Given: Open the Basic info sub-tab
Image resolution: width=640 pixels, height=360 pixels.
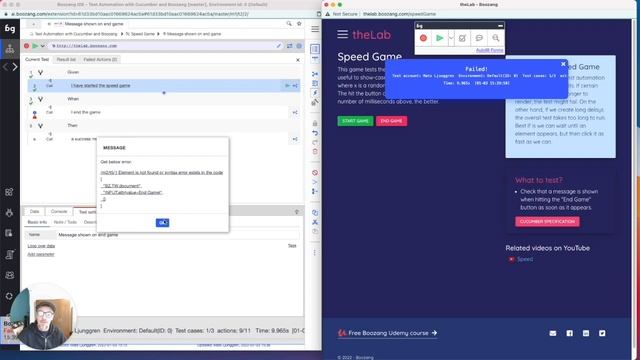Looking at the screenshot, I should click(37, 222).
